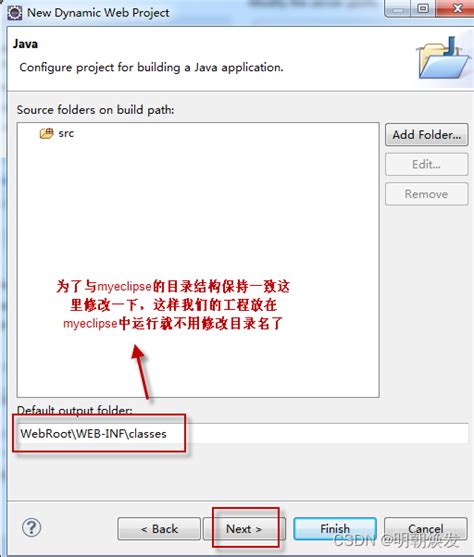Image resolution: width=474 pixels, height=557 pixels.
Task: Click the src source folder icon
Action: (x=47, y=134)
